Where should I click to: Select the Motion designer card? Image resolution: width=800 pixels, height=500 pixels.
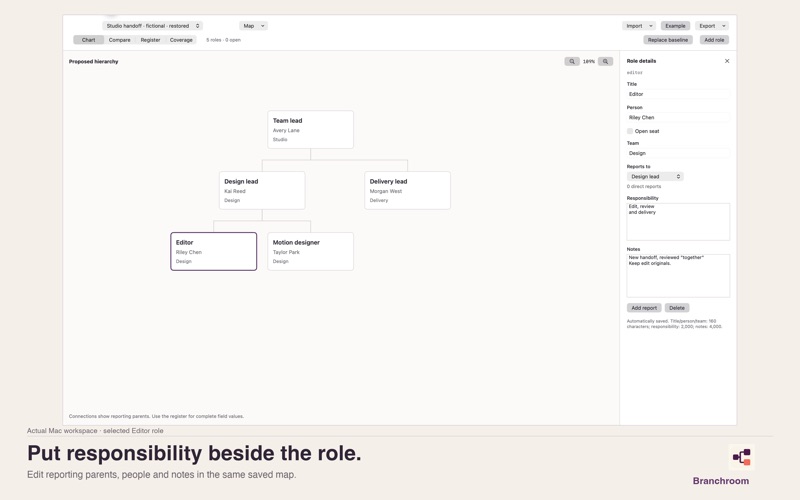point(310,252)
